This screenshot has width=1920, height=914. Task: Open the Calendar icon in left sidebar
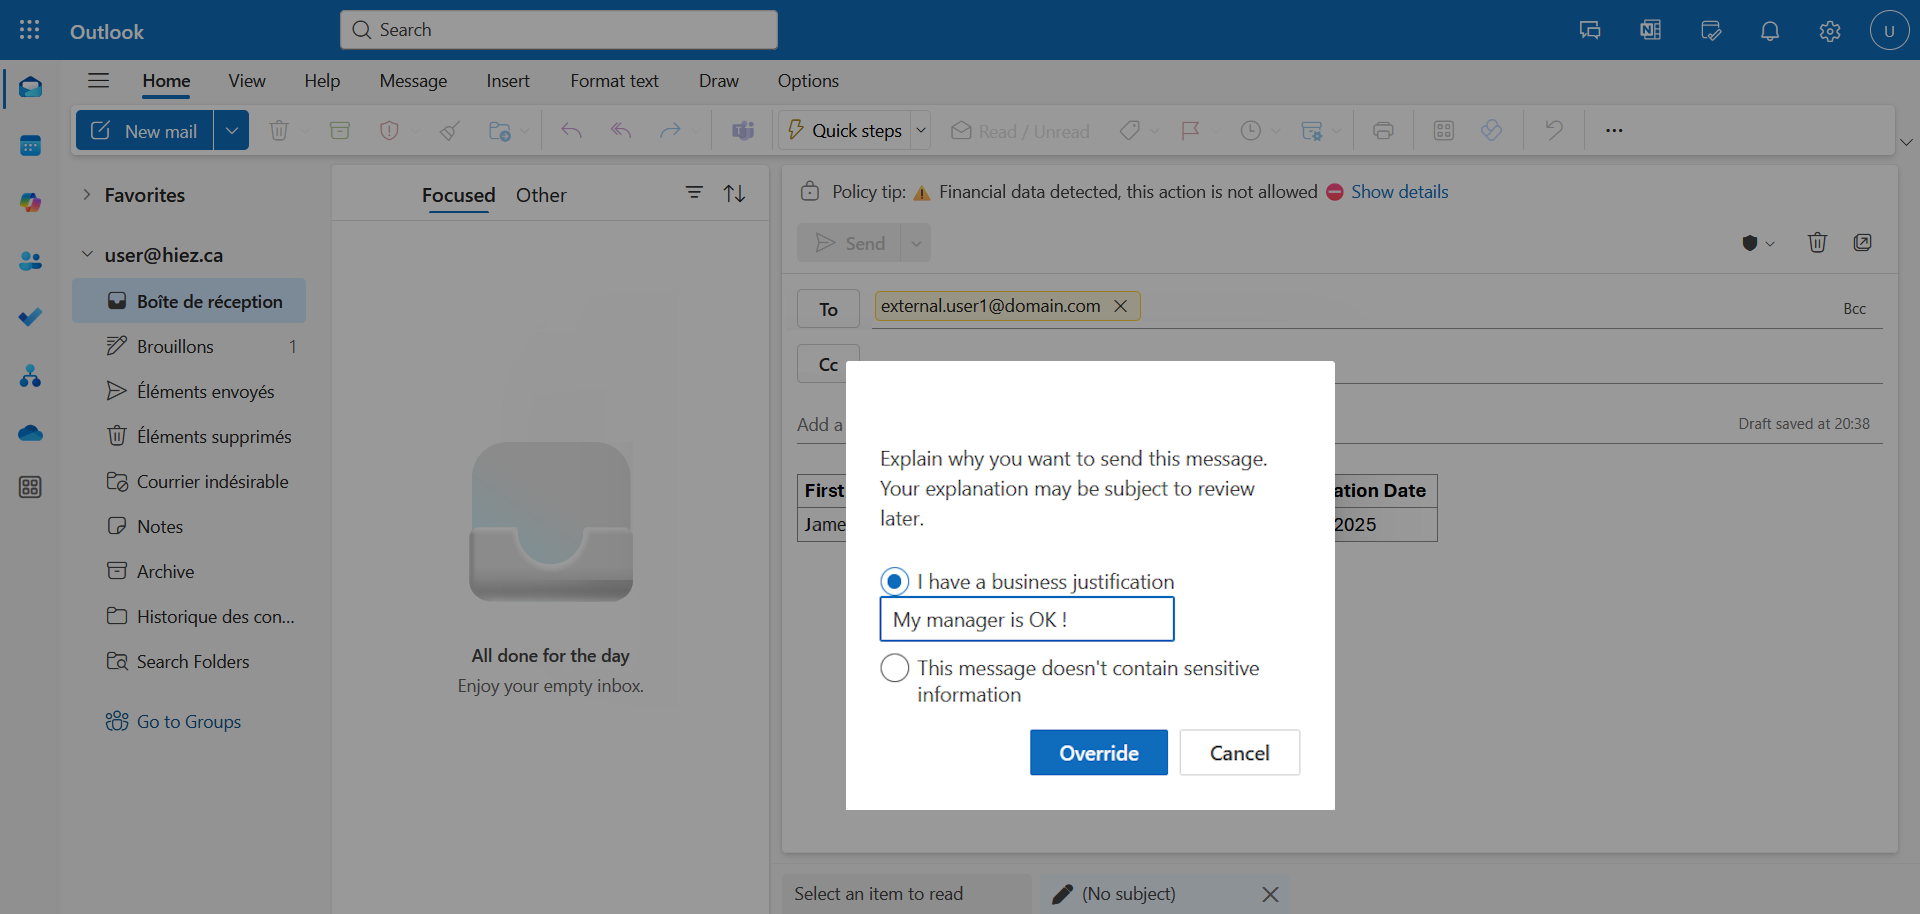(x=30, y=146)
